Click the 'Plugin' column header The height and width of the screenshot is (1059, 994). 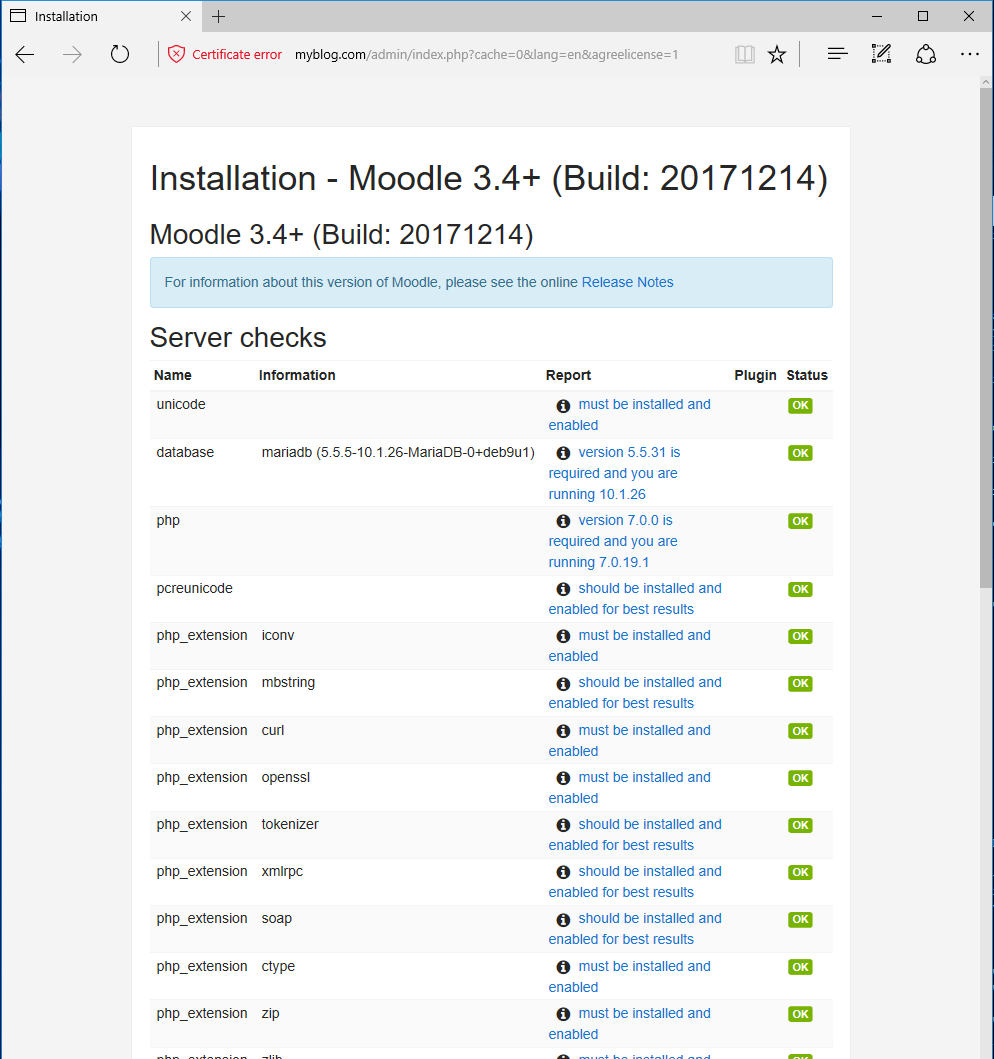point(755,376)
